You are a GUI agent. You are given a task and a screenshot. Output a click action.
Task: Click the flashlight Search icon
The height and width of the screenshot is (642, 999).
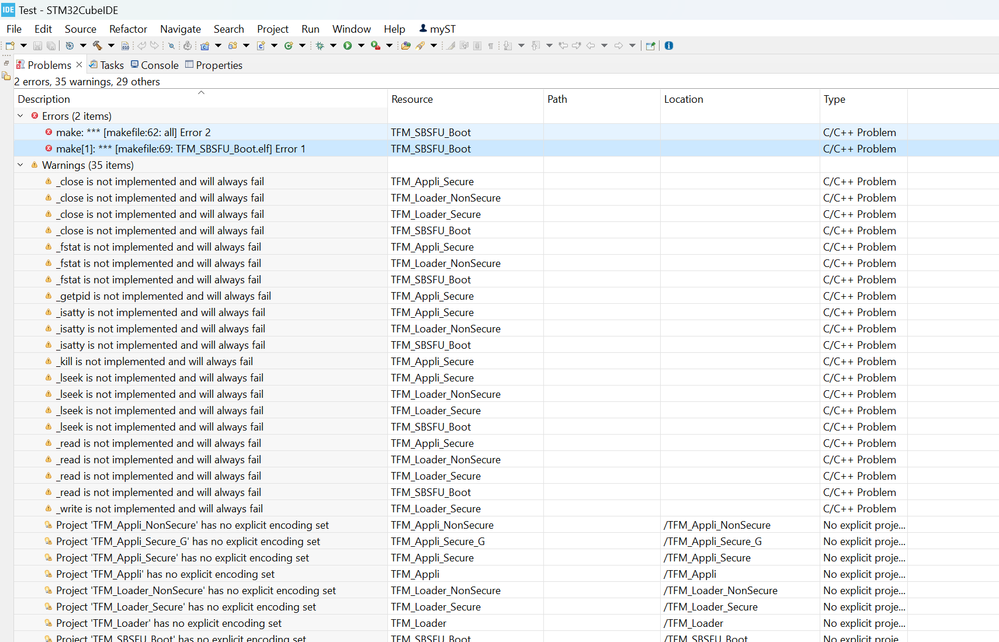420,46
